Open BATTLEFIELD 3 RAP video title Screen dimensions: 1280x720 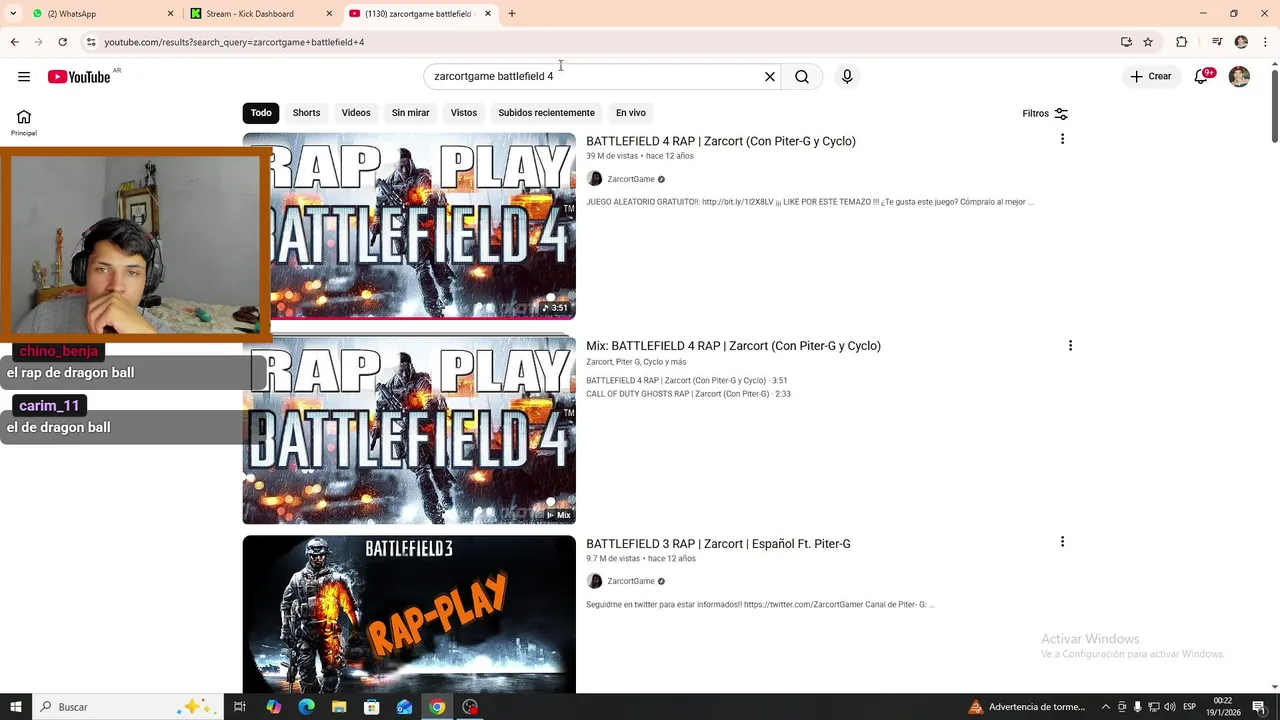pyautogui.click(x=718, y=544)
